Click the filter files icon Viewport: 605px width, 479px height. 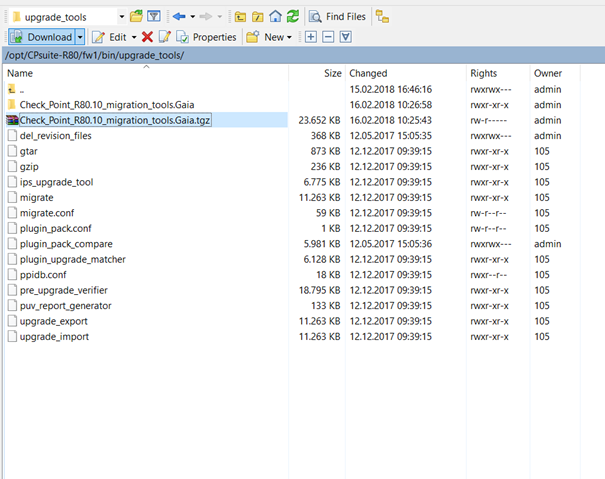click(154, 17)
